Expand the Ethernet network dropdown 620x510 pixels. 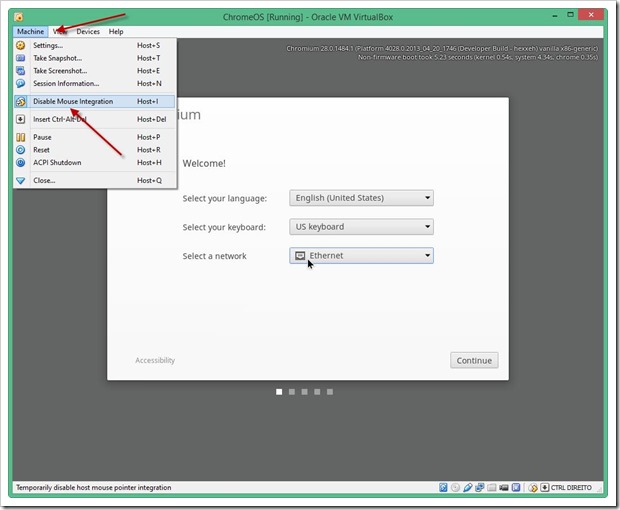coord(361,256)
